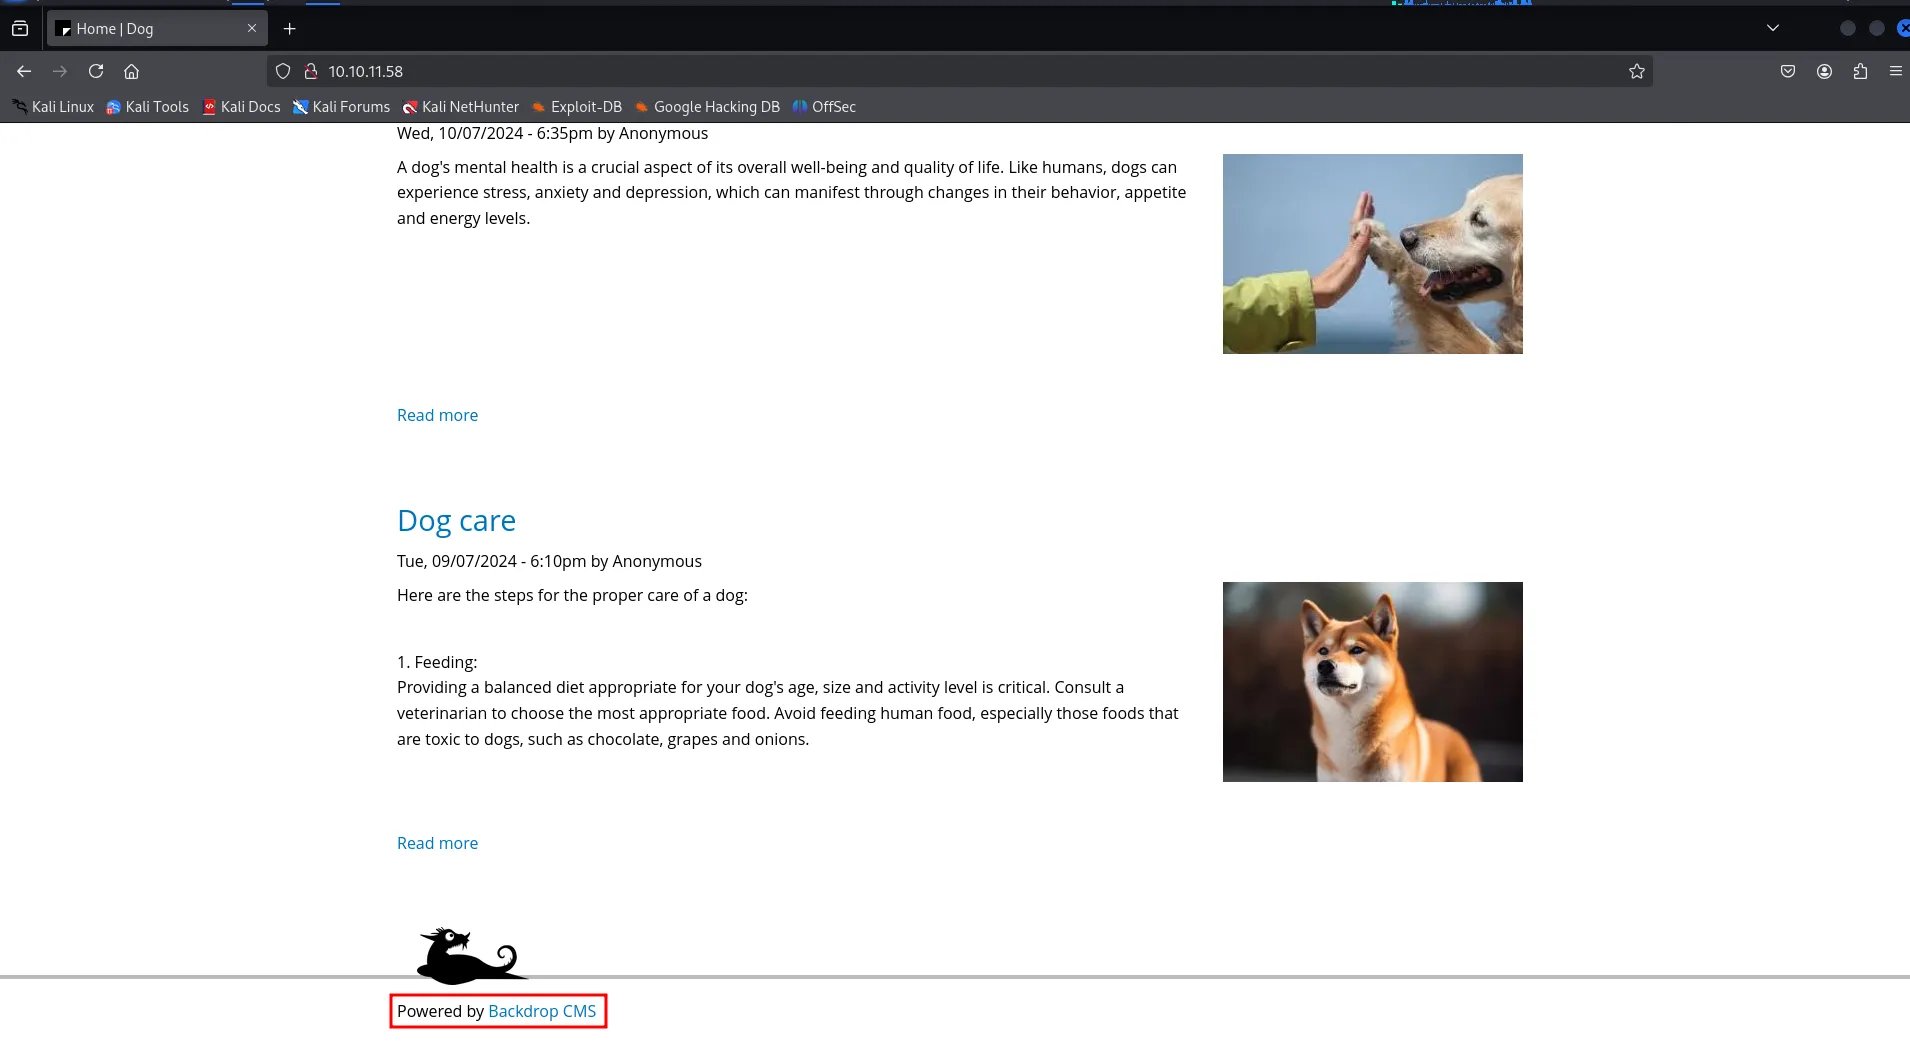Click the Forward arrow button
This screenshot has width=1910, height=1047.
coord(60,71)
